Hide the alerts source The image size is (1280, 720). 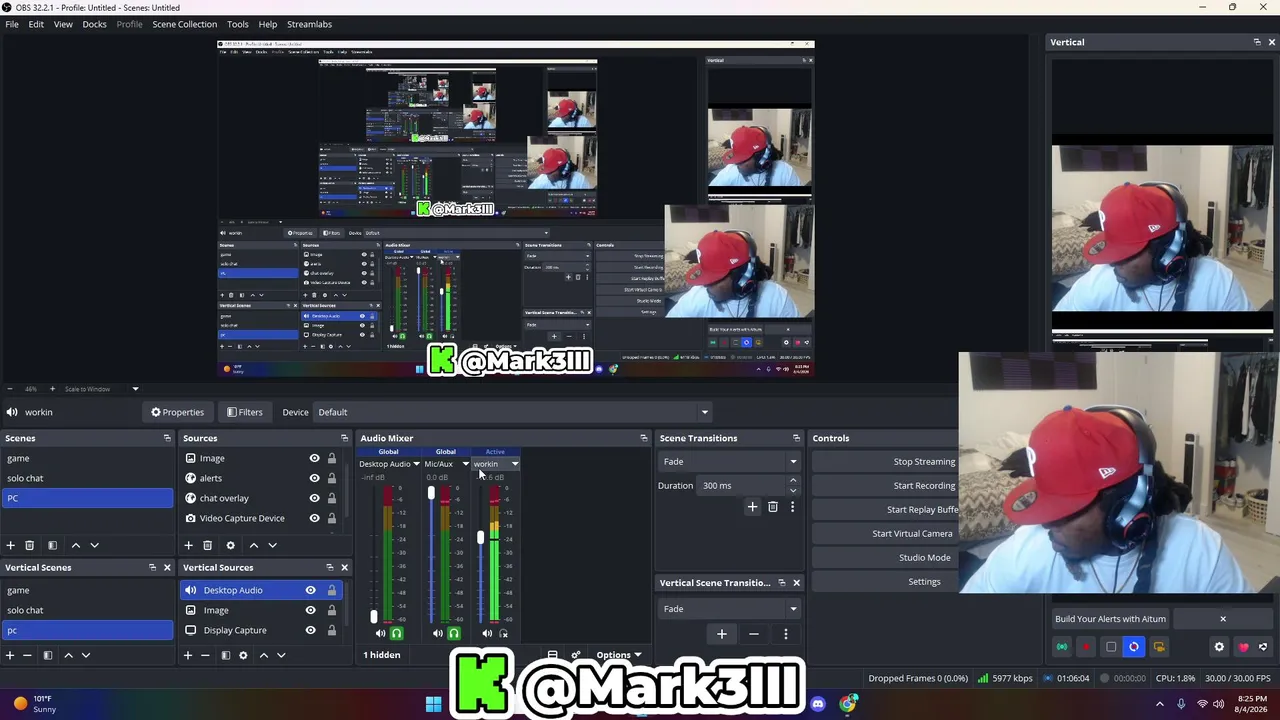[314, 478]
